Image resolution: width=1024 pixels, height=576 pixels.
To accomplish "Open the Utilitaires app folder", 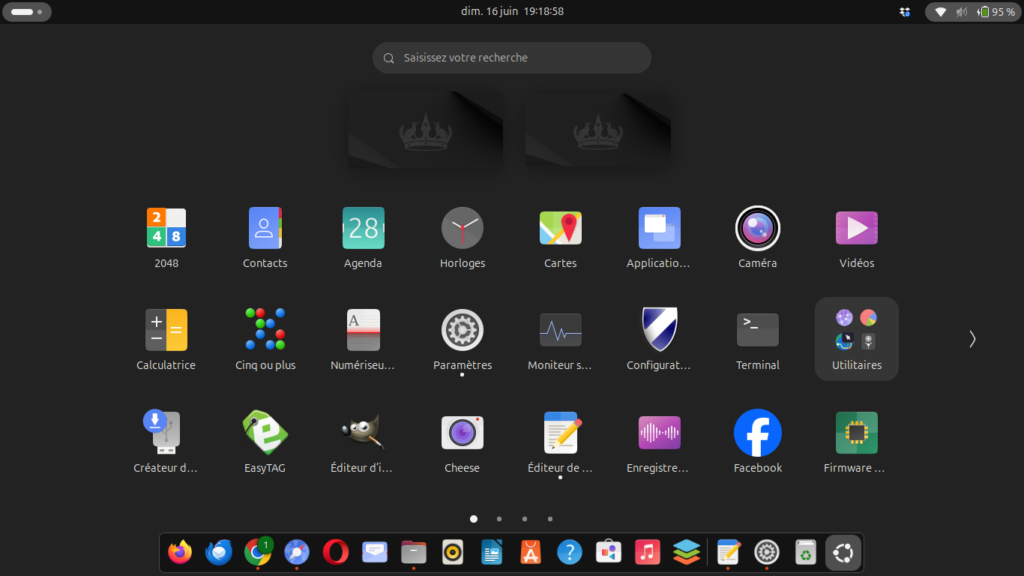I will click(856, 339).
